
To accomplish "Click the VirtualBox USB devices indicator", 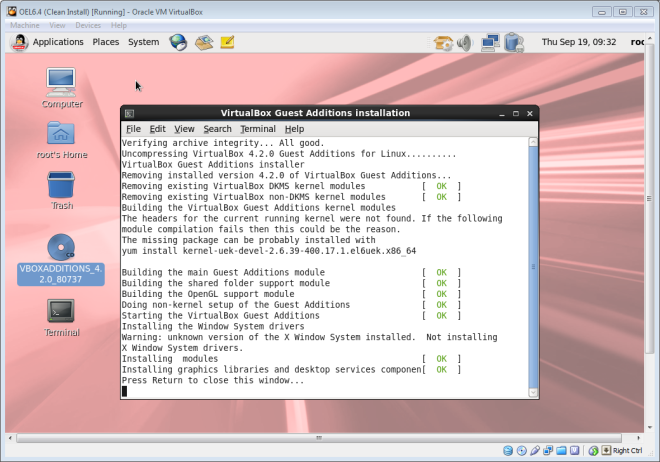I will tap(535, 450).
